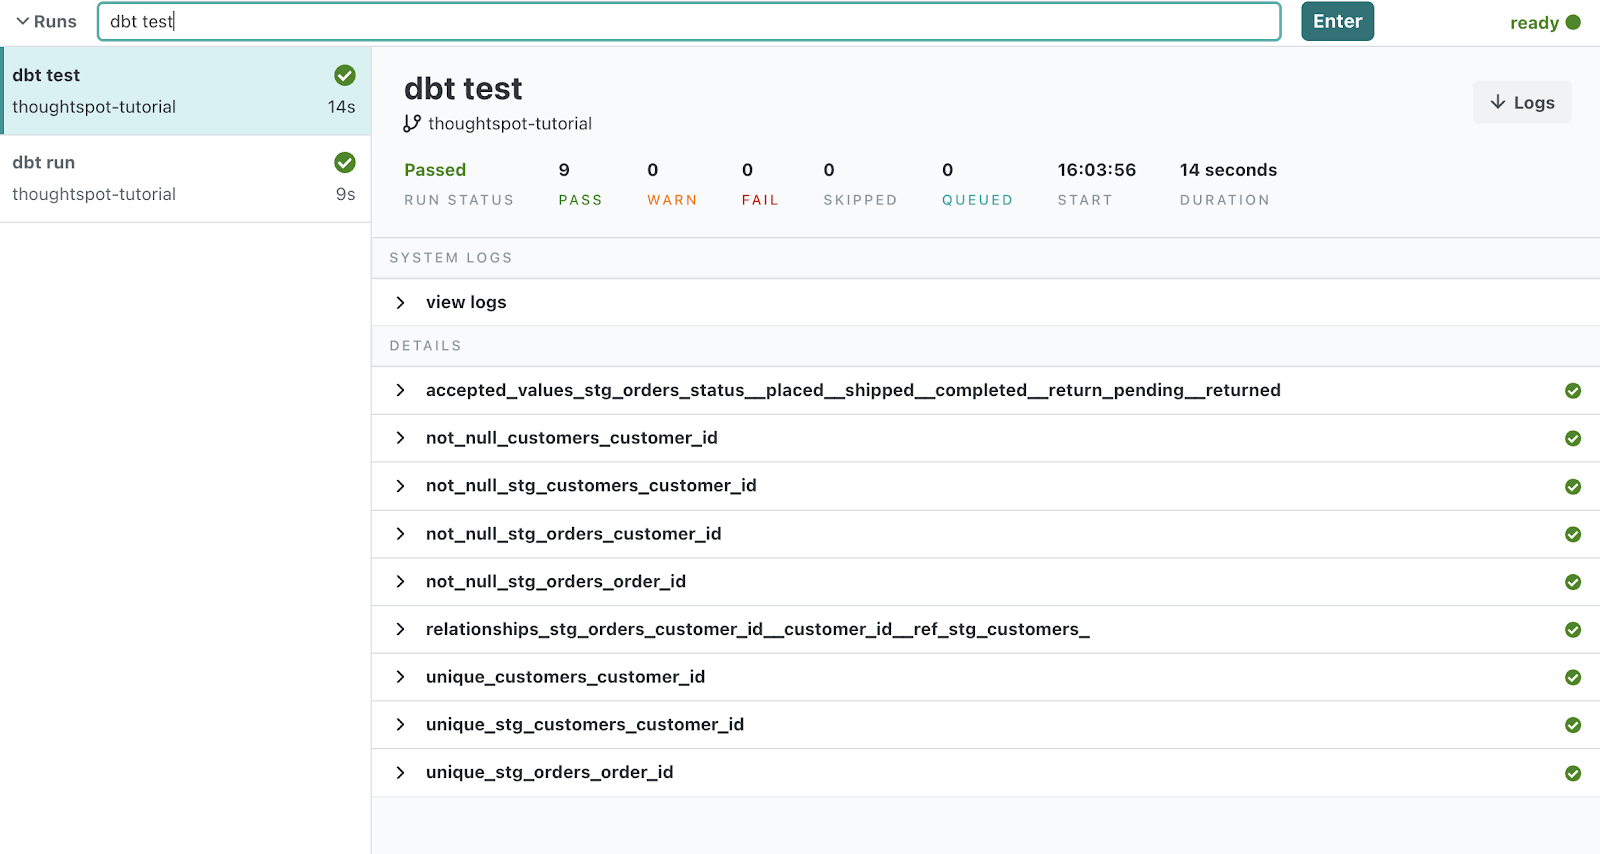Click pass checkmark for not_null_stg_orders_order_id
The height and width of the screenshot is (854, 1600).
[x=1573, y=582]
